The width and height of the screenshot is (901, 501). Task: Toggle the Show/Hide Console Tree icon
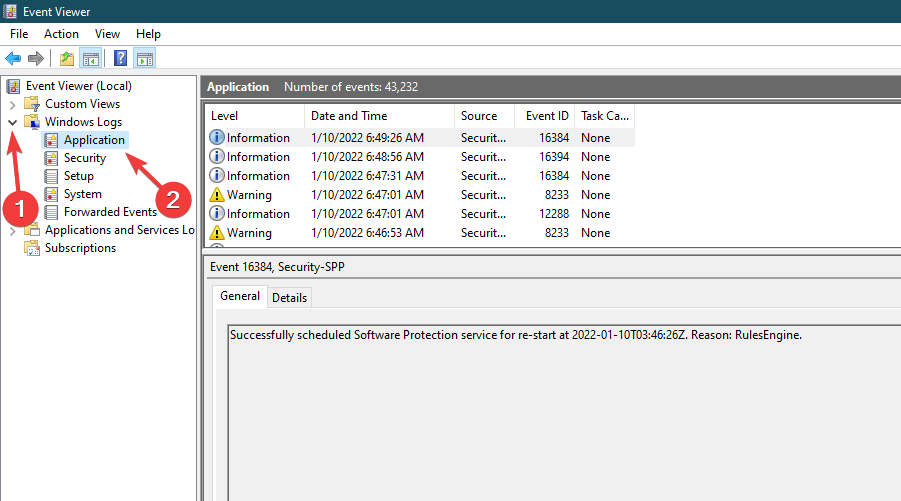point(91,58)
